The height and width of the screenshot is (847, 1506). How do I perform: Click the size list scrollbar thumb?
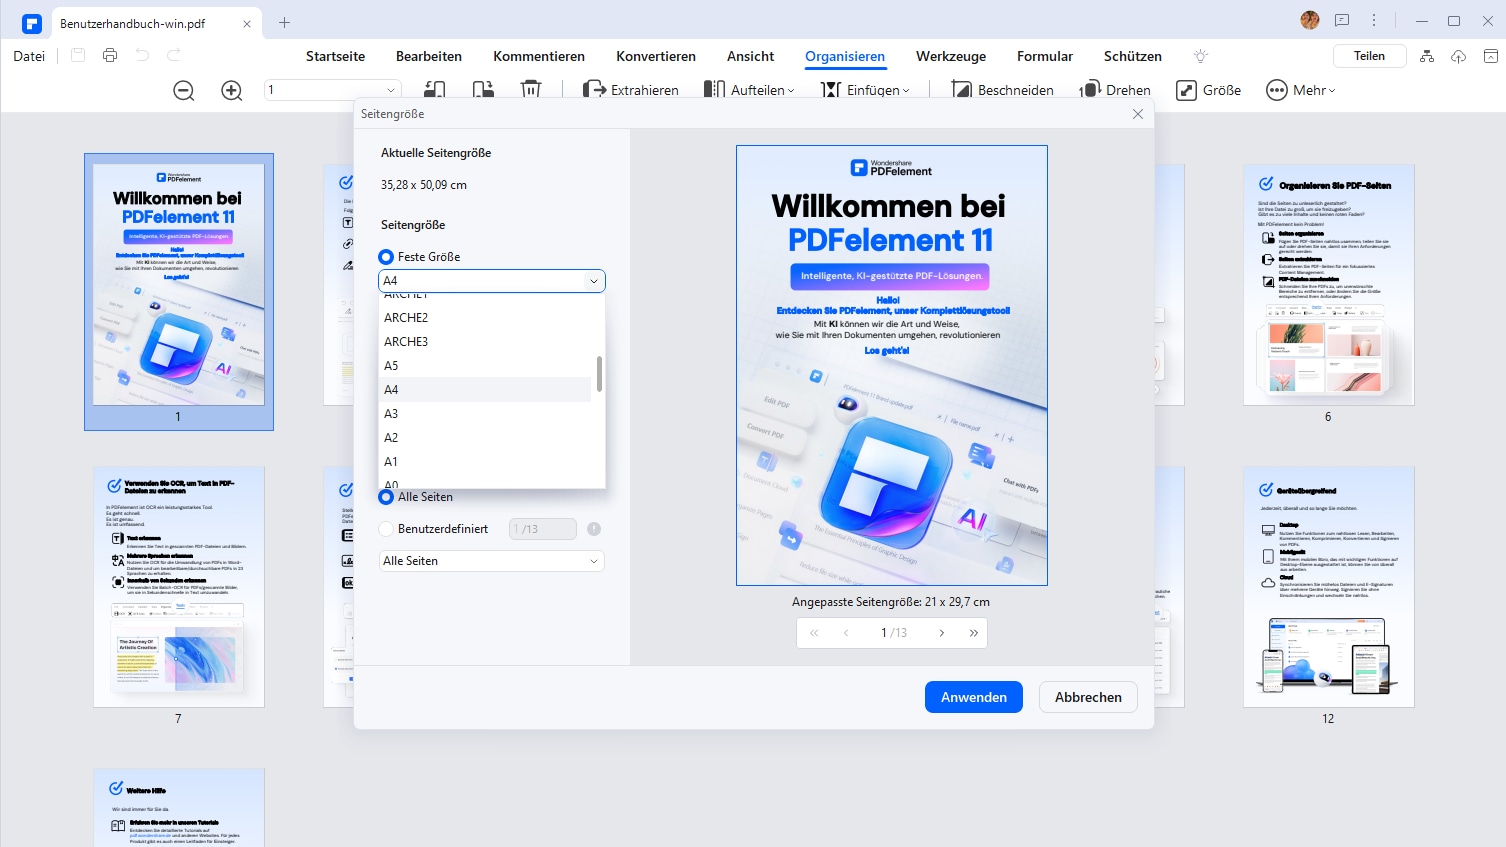click(x=599, y=374)
